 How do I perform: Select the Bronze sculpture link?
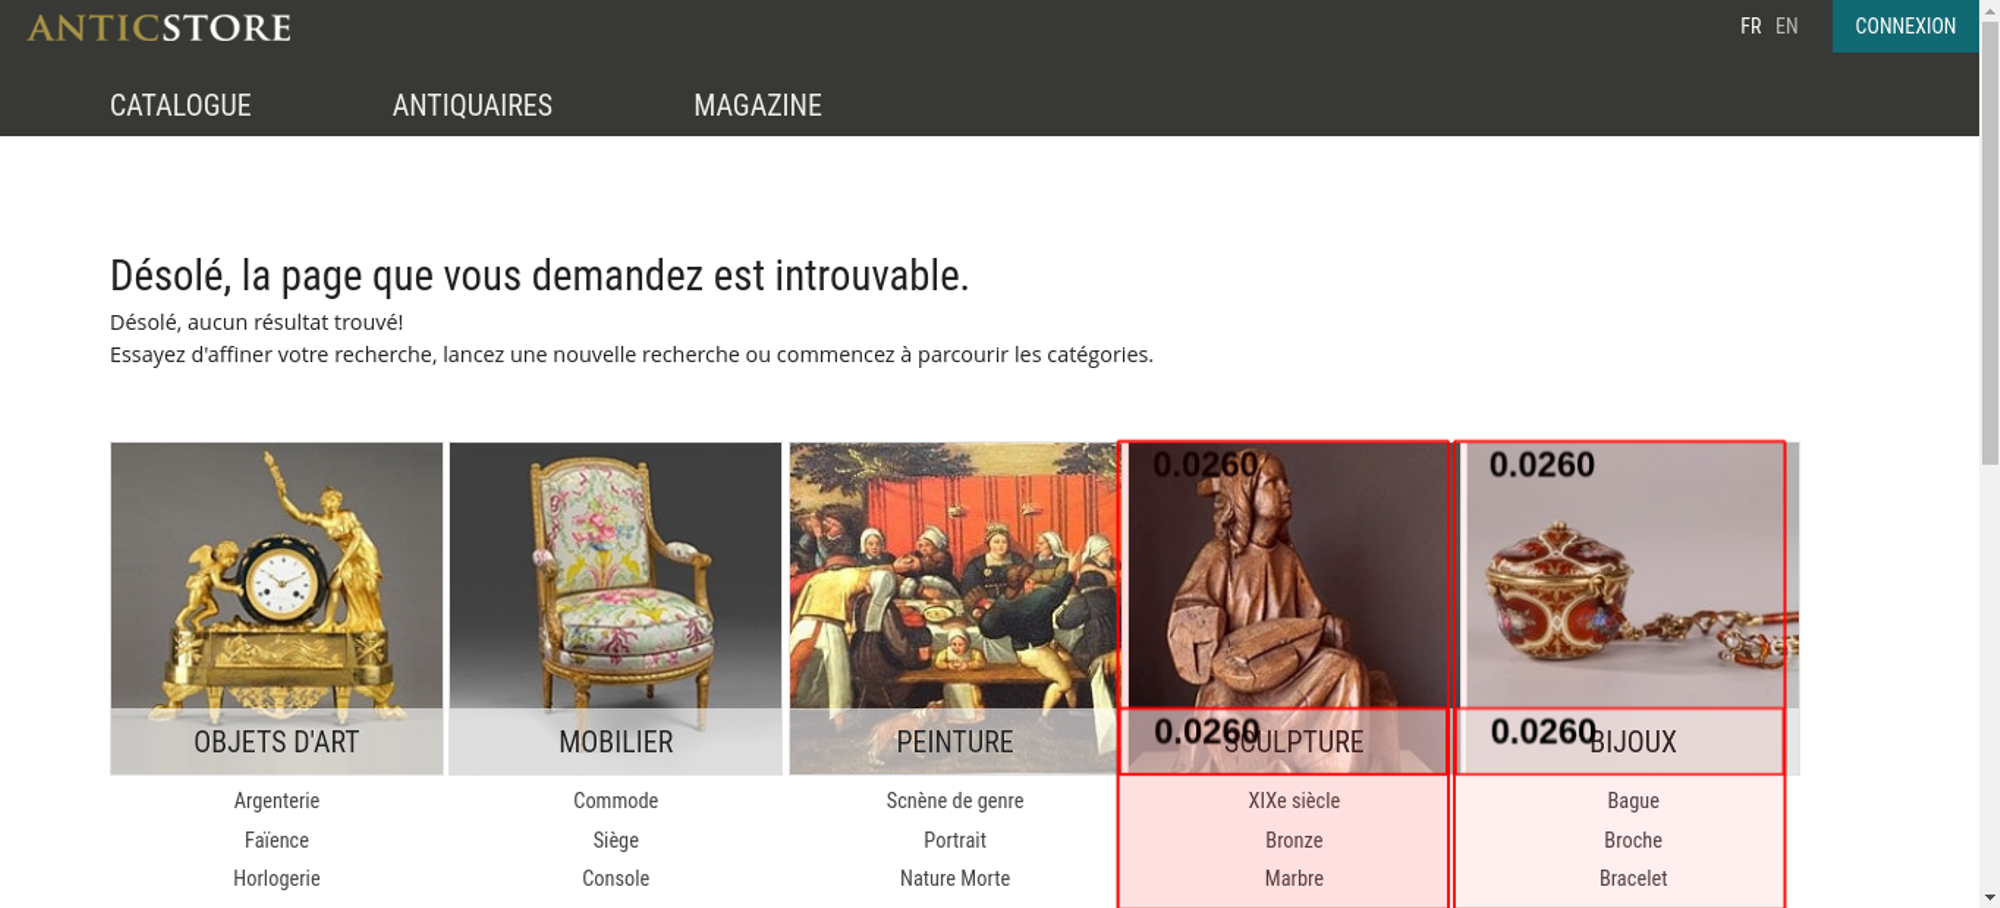pyautogui.click(x=1294, y=840)
